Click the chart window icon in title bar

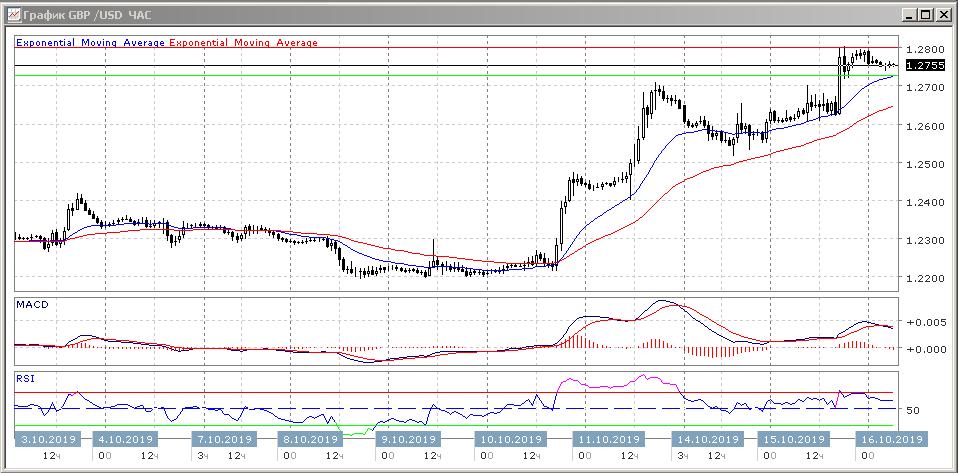[x=14, y=16]
